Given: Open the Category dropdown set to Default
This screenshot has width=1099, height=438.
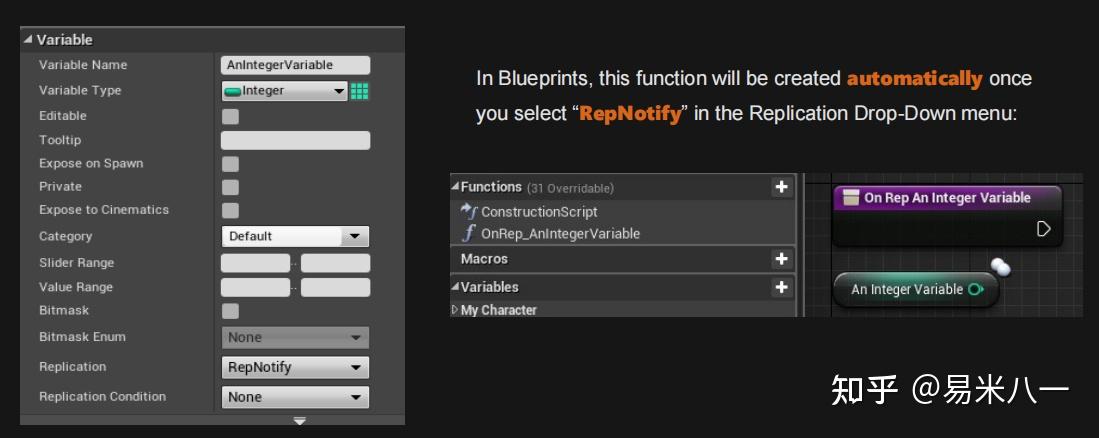Looking at the screenshot, I should 295,237.
